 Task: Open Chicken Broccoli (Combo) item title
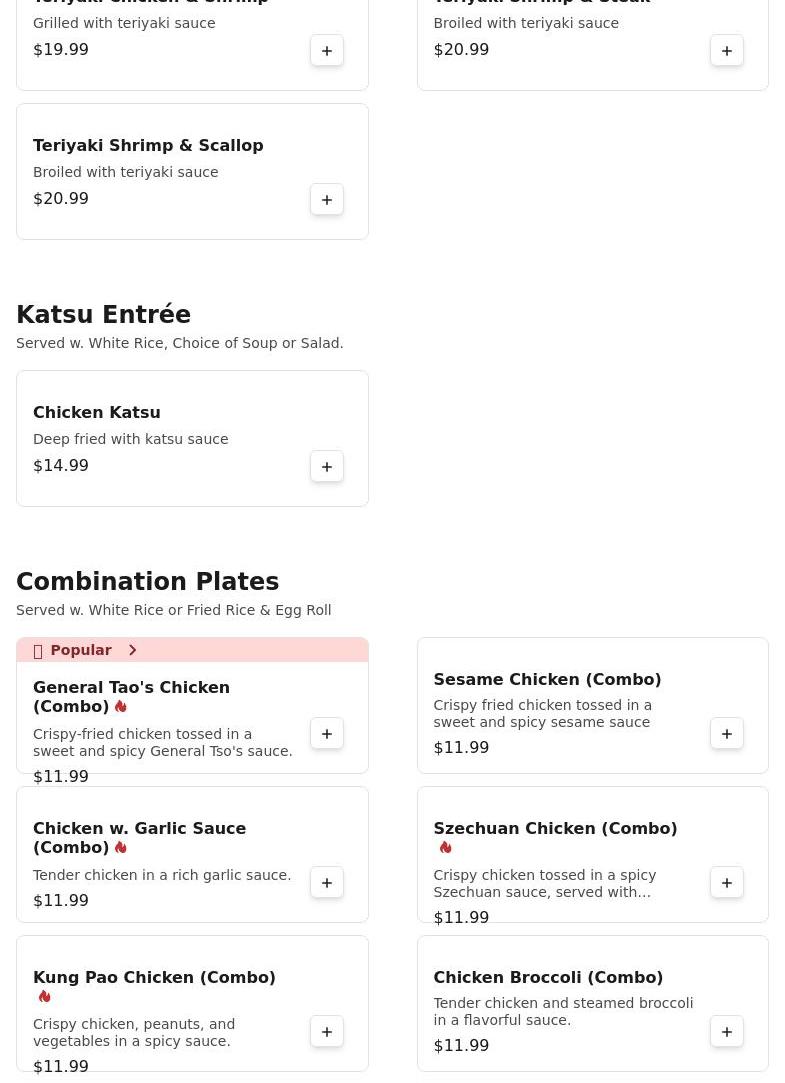tap(548, 977)
